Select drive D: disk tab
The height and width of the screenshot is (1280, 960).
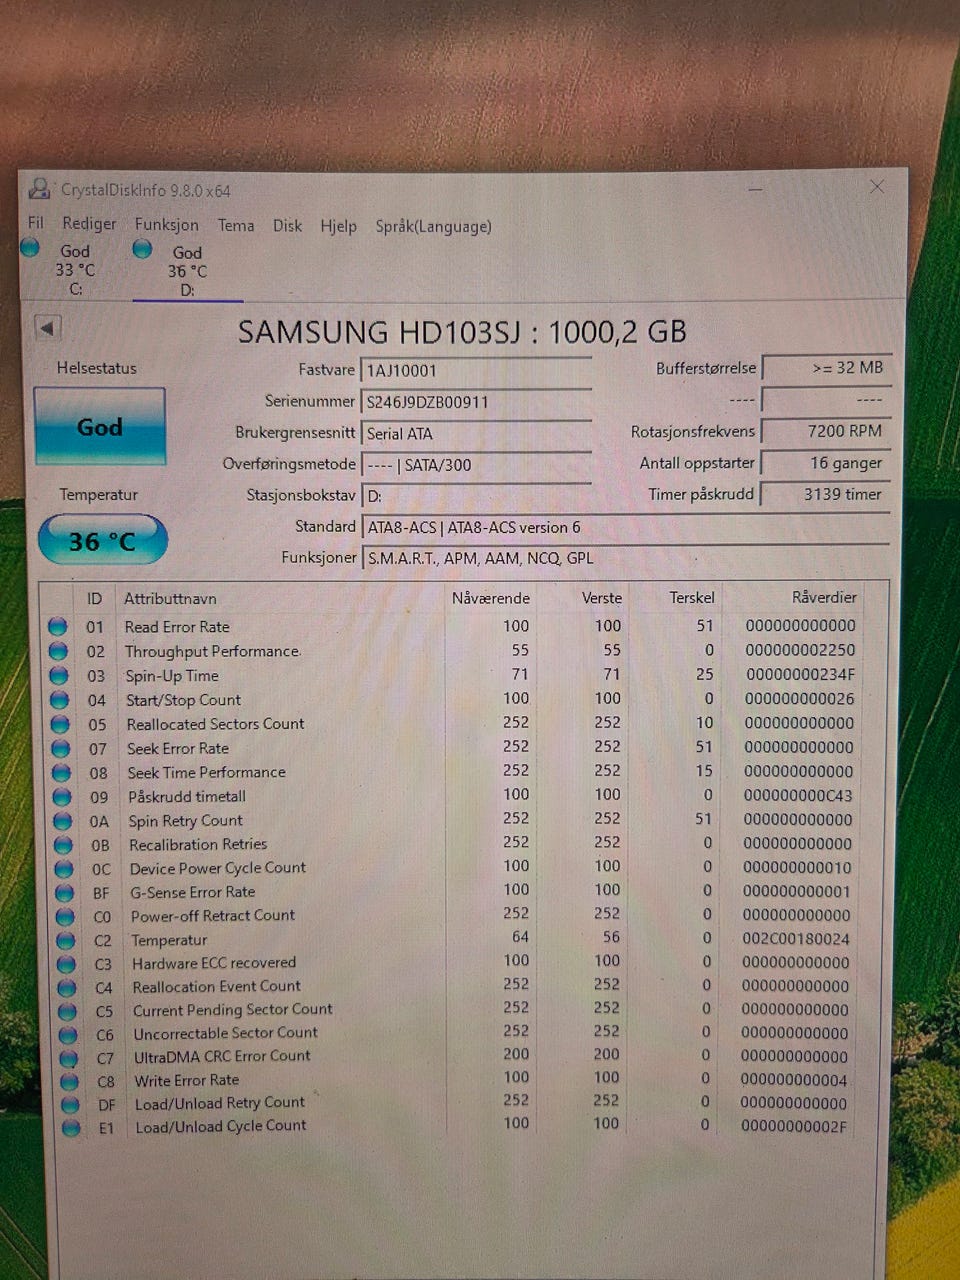pos(187,269)
